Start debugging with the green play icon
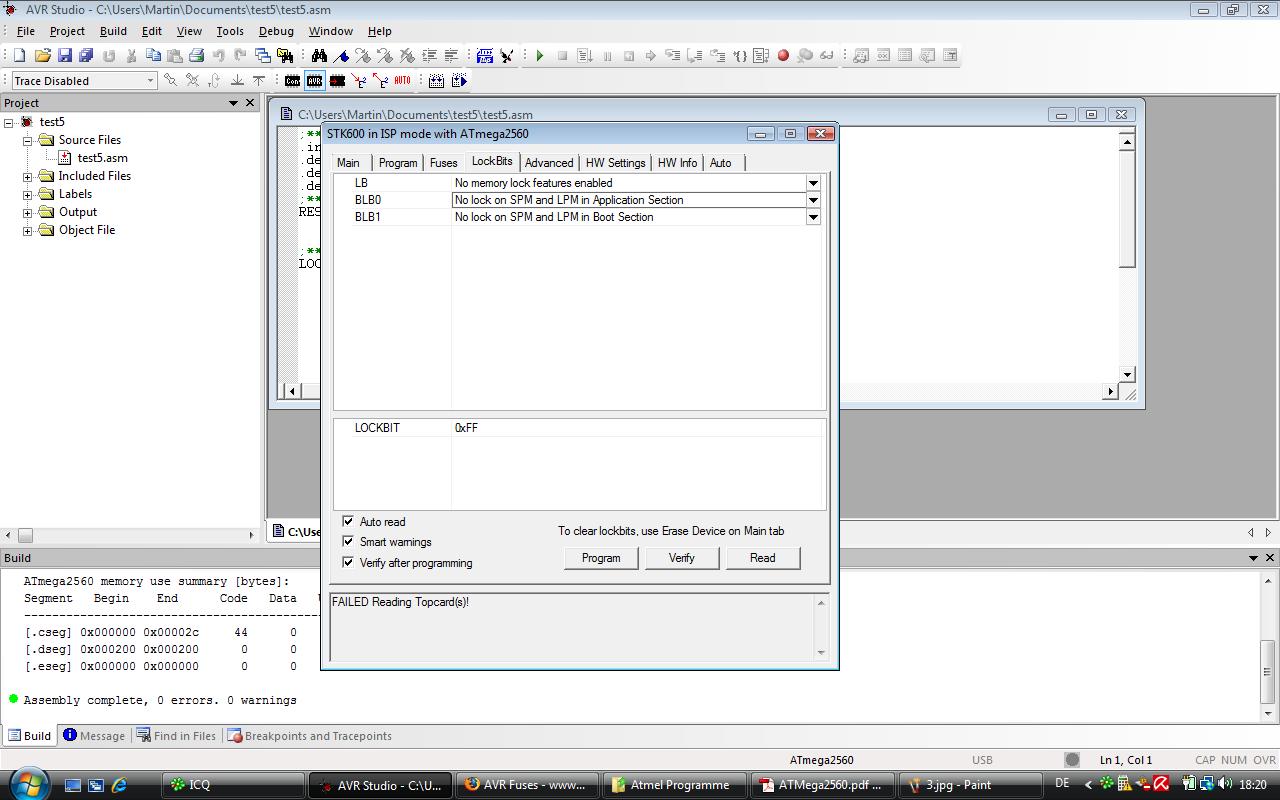 [x=540, y=56]
